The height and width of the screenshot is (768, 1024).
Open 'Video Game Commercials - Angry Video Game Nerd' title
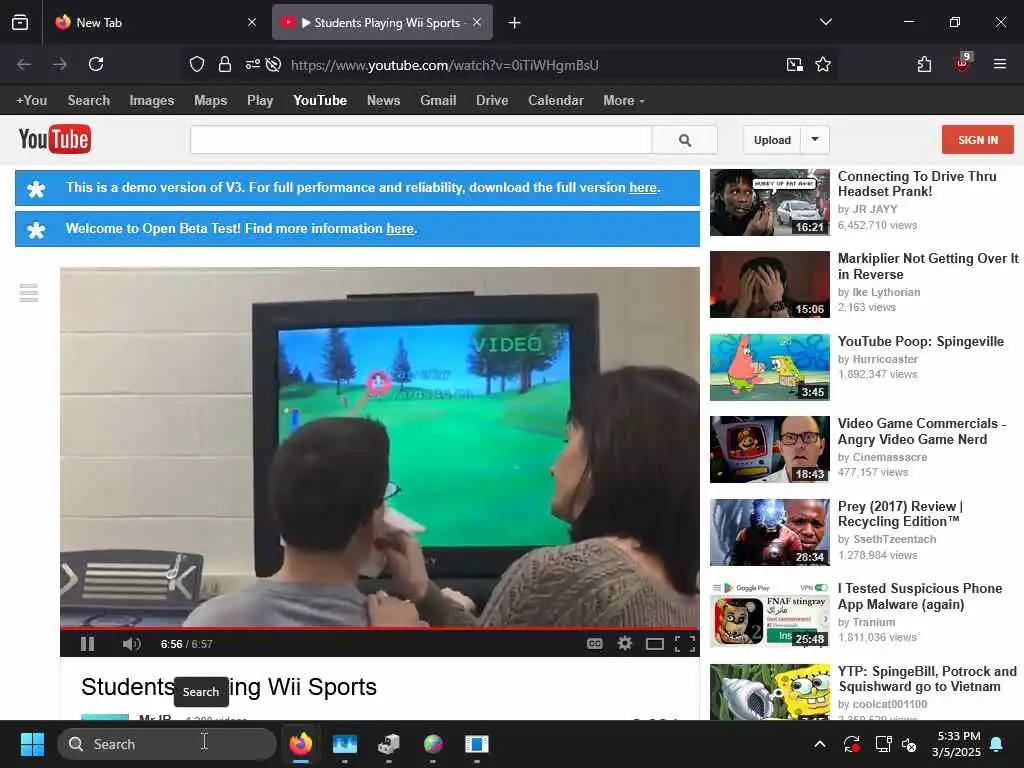coord(921,431)
